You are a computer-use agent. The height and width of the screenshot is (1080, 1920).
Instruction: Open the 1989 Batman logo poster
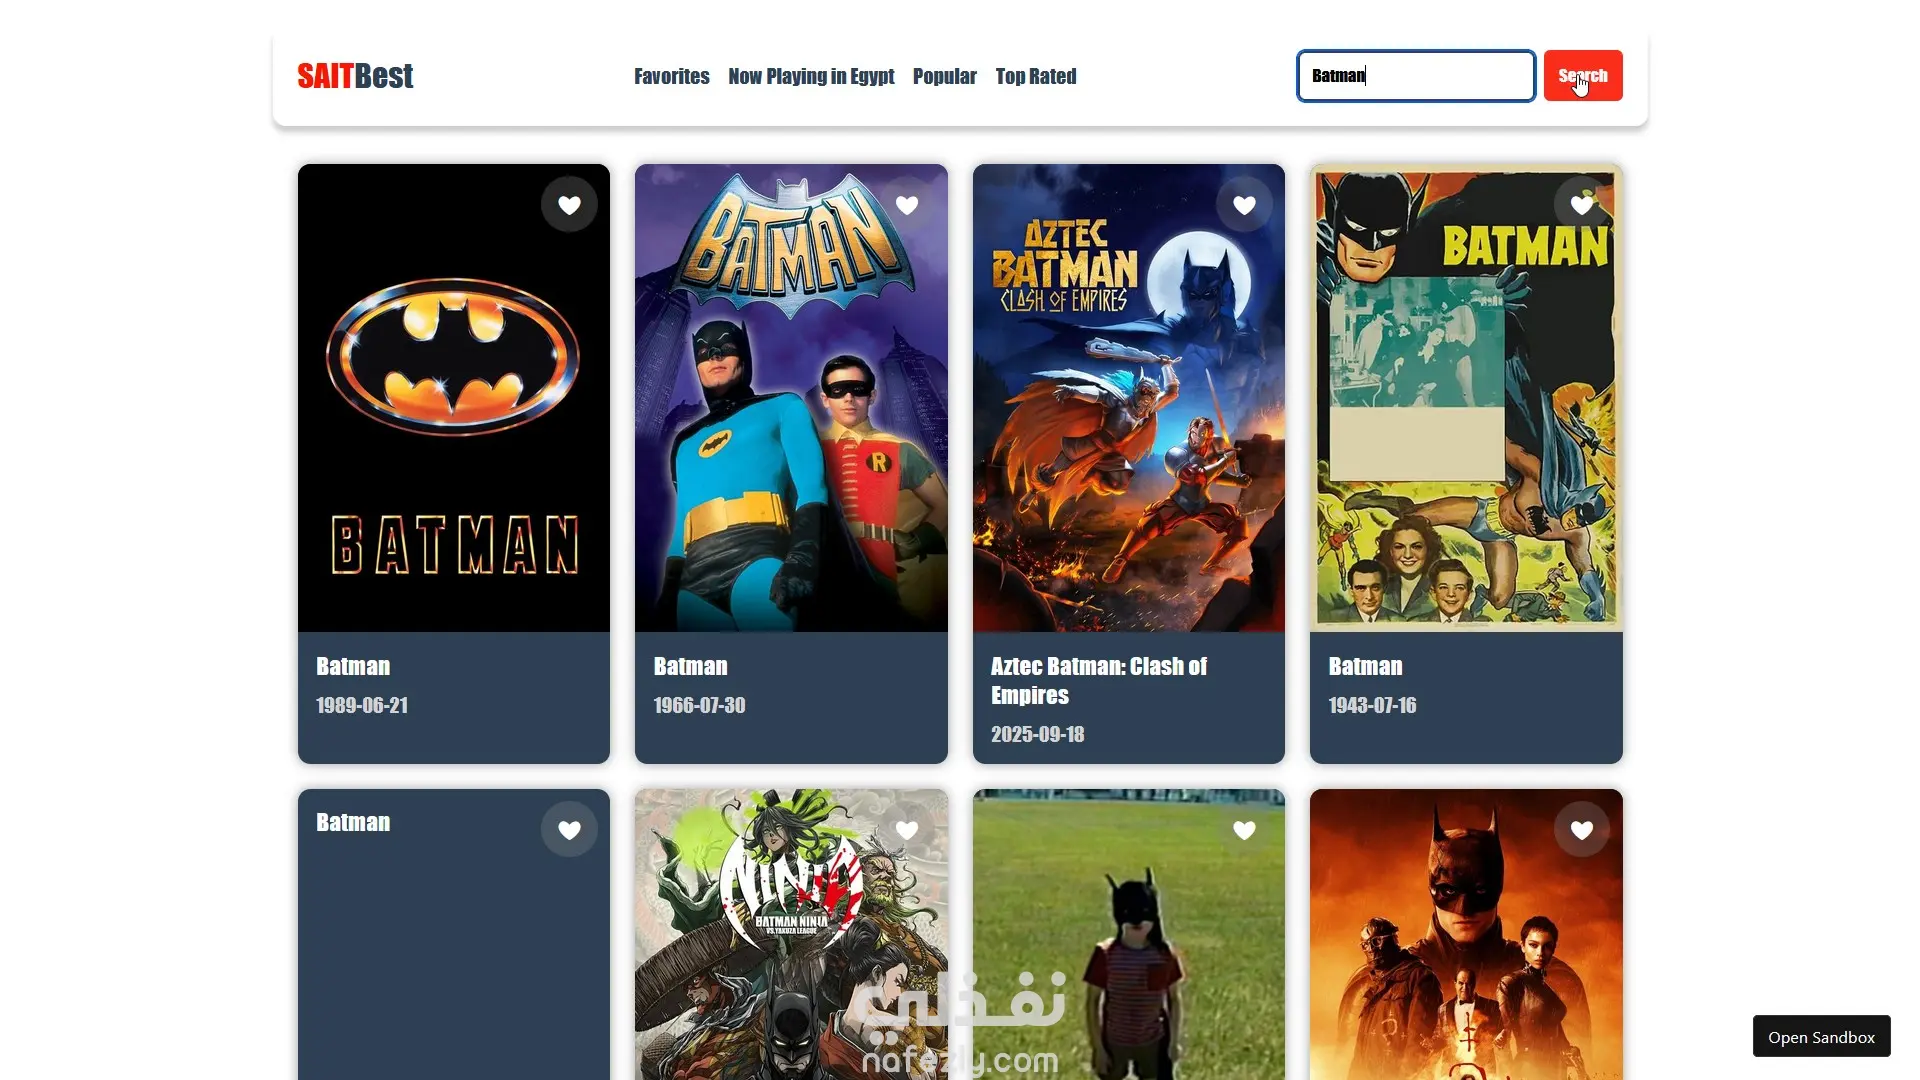(453, 420)
